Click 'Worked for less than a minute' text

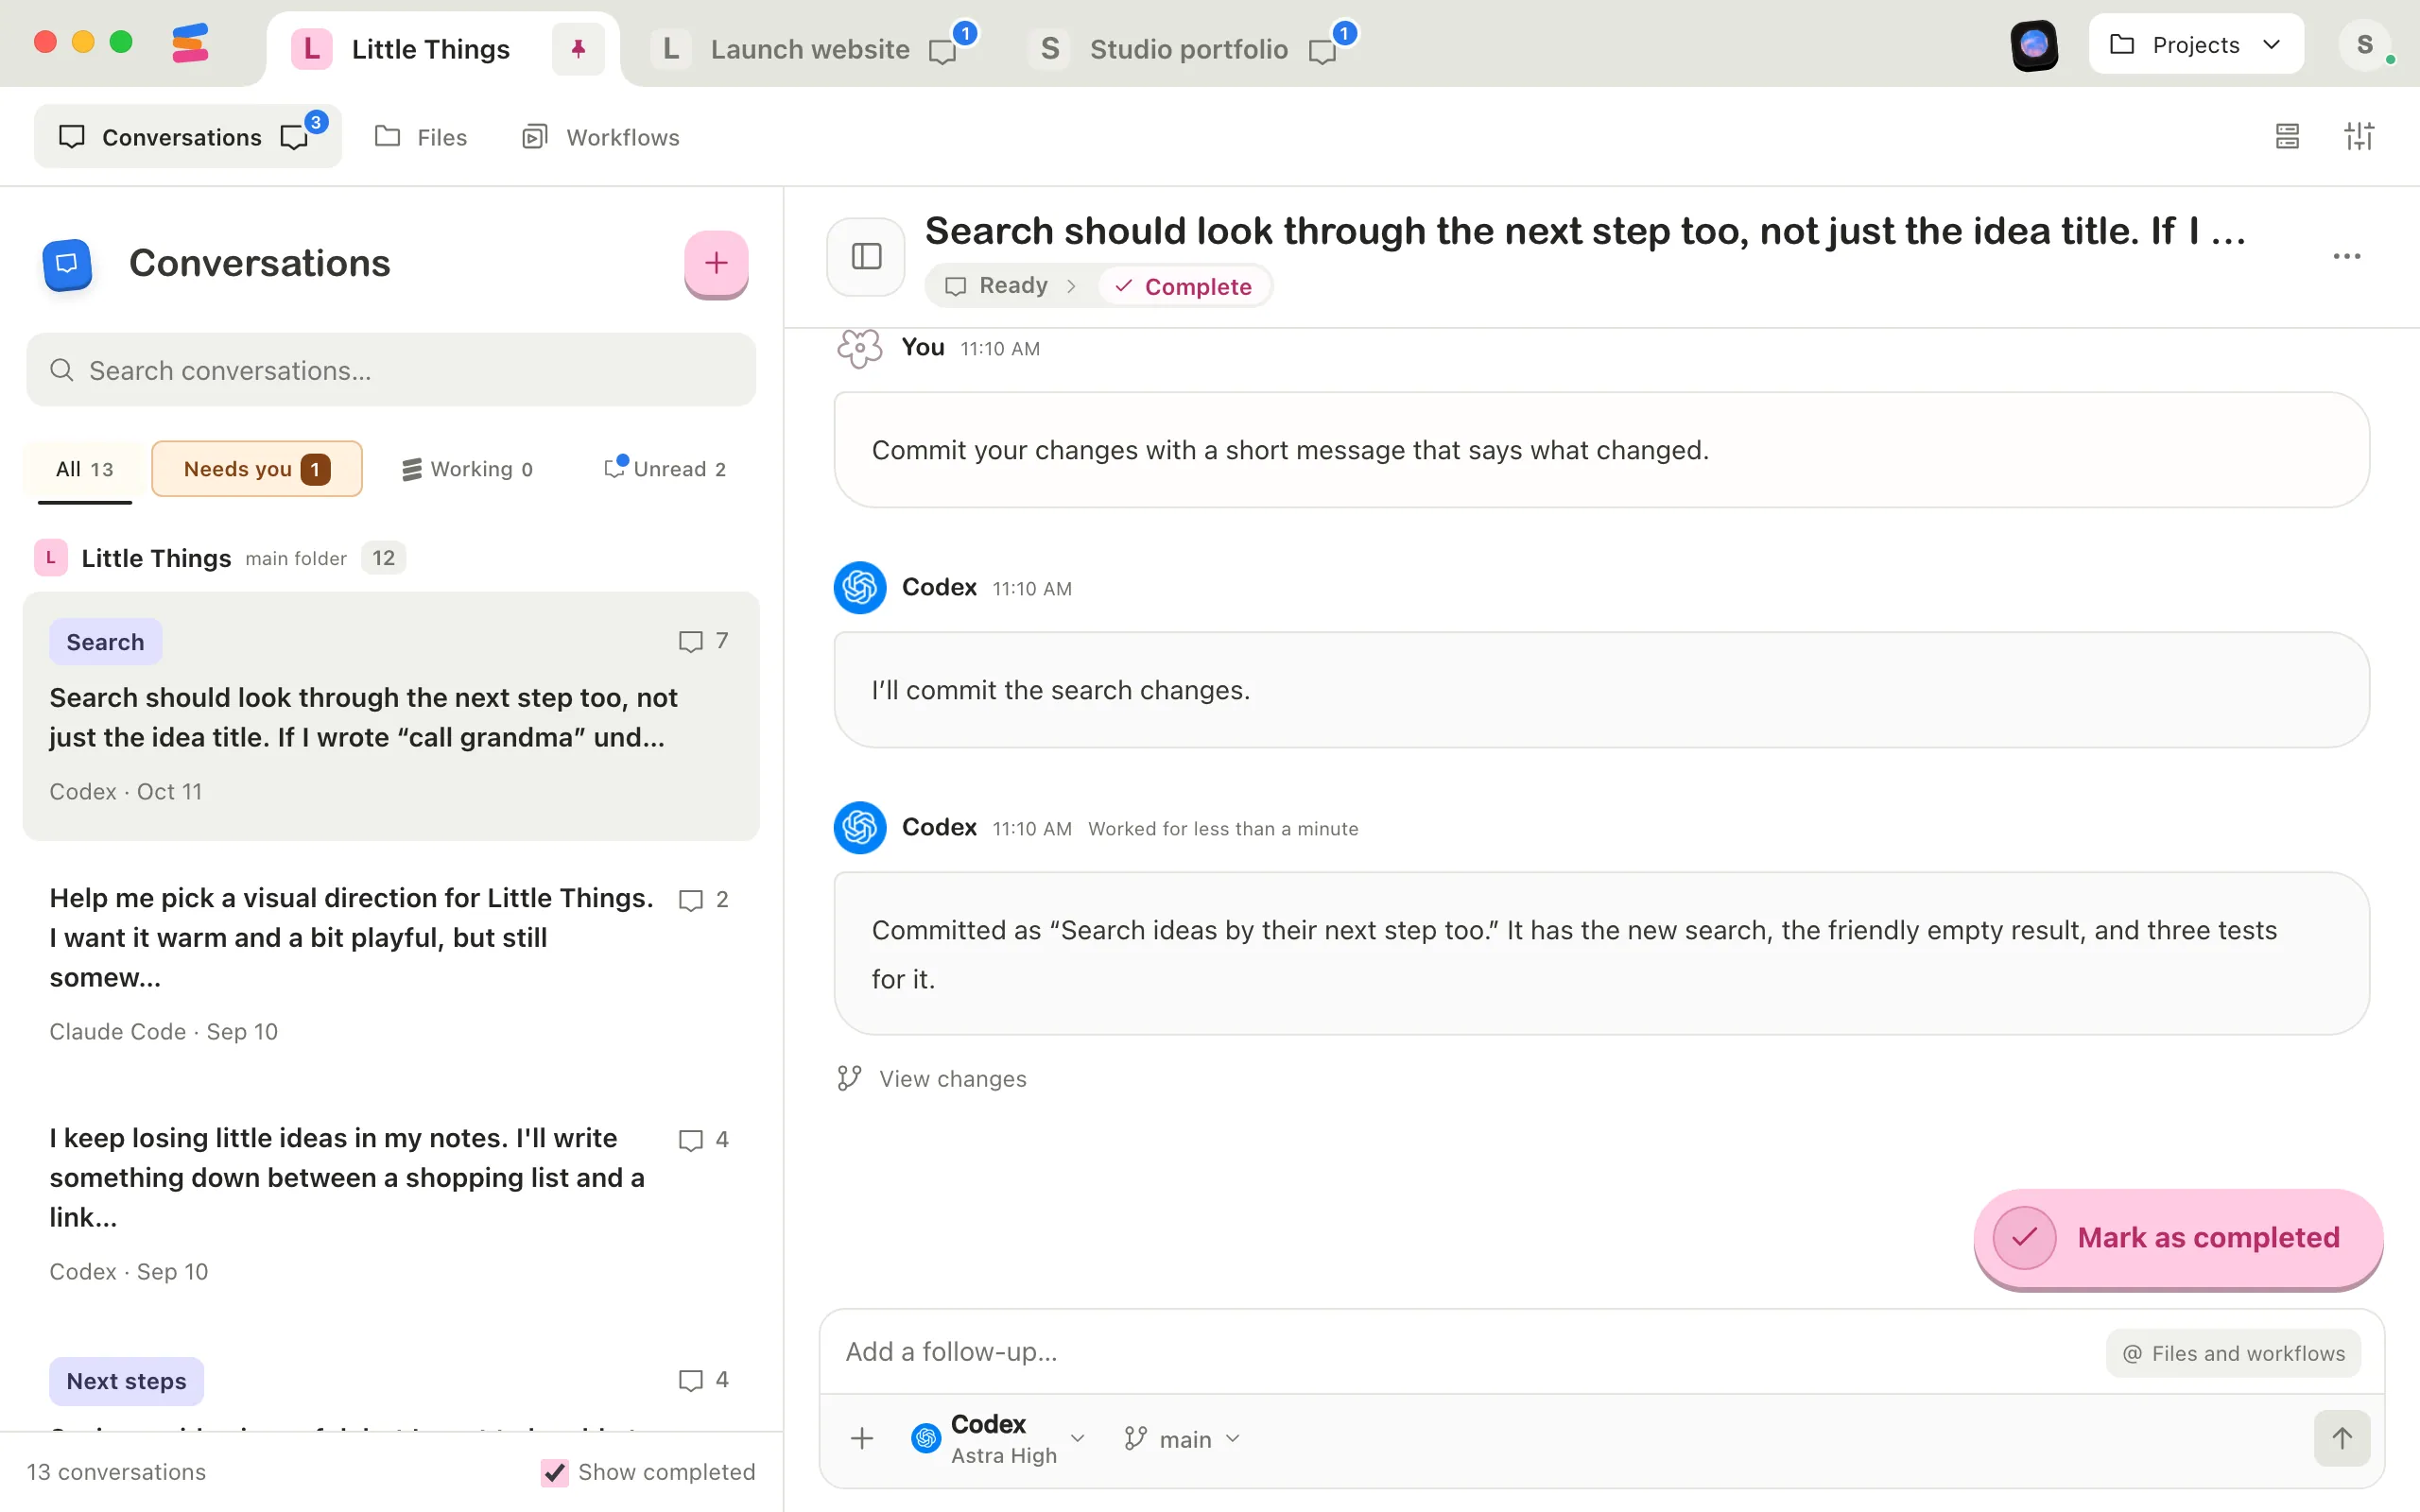tap(1223, 829)
